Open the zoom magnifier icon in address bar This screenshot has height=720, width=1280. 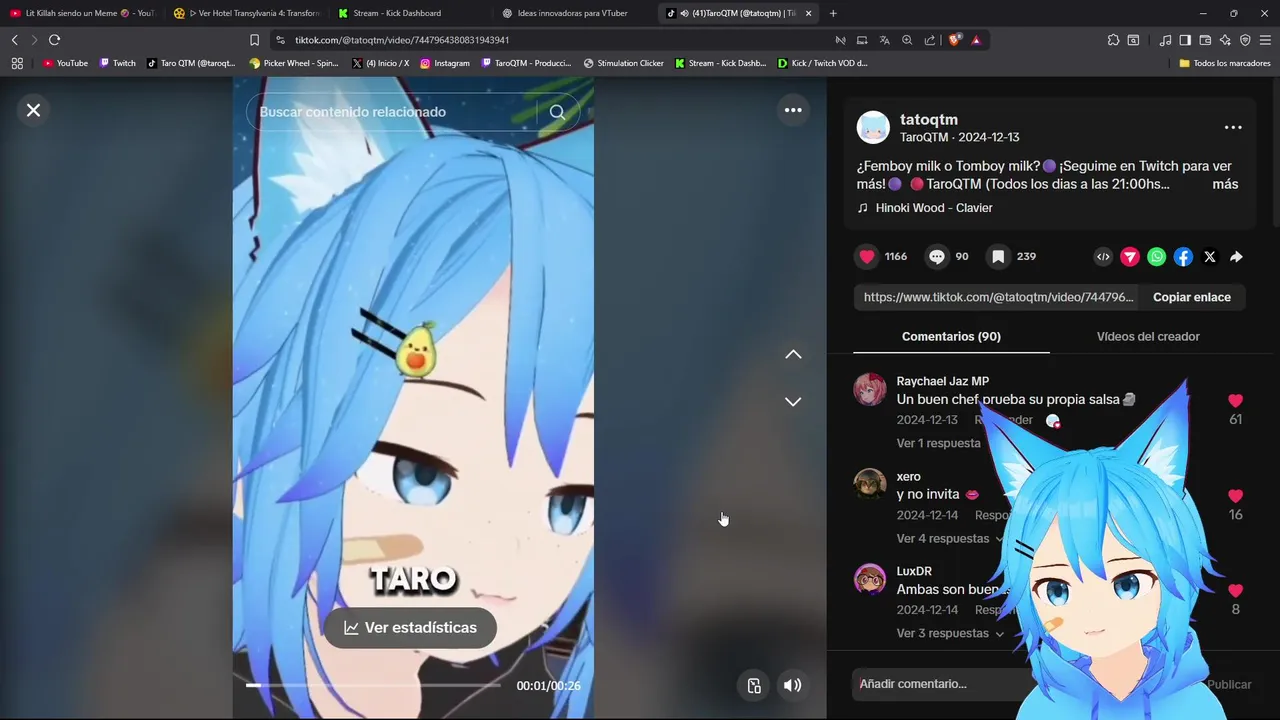point(907,40)
